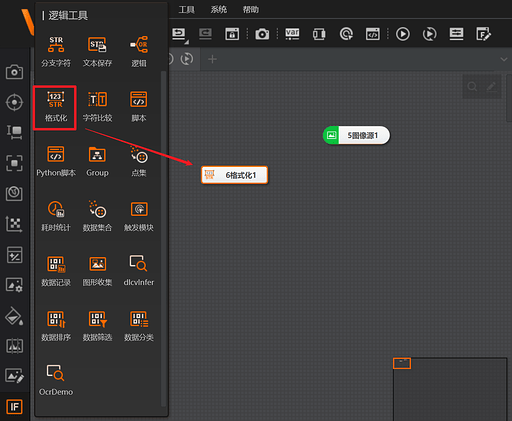512x421 pixels.
Task: Select the Group tool icon
Action: 97,161
